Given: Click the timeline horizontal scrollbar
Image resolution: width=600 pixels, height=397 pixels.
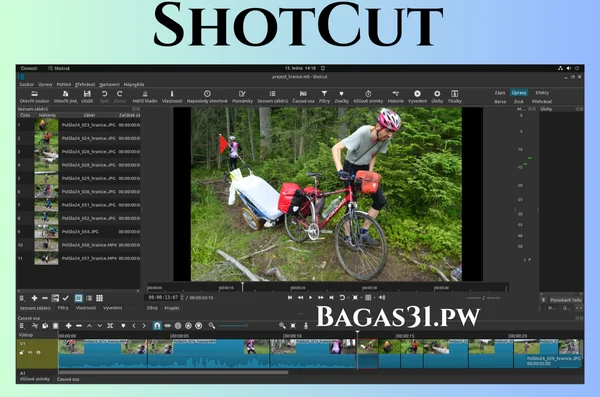Looking at the screenshot, I should 173,372.
